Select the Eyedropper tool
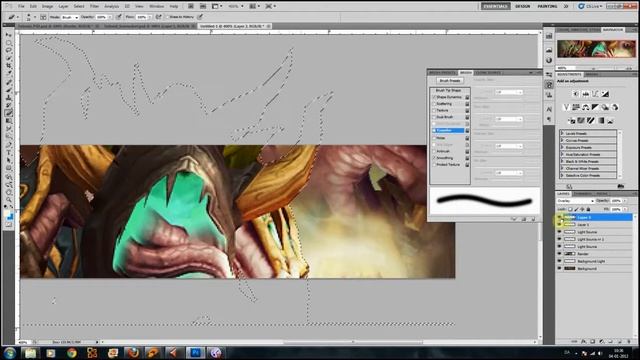 point(9,74)
